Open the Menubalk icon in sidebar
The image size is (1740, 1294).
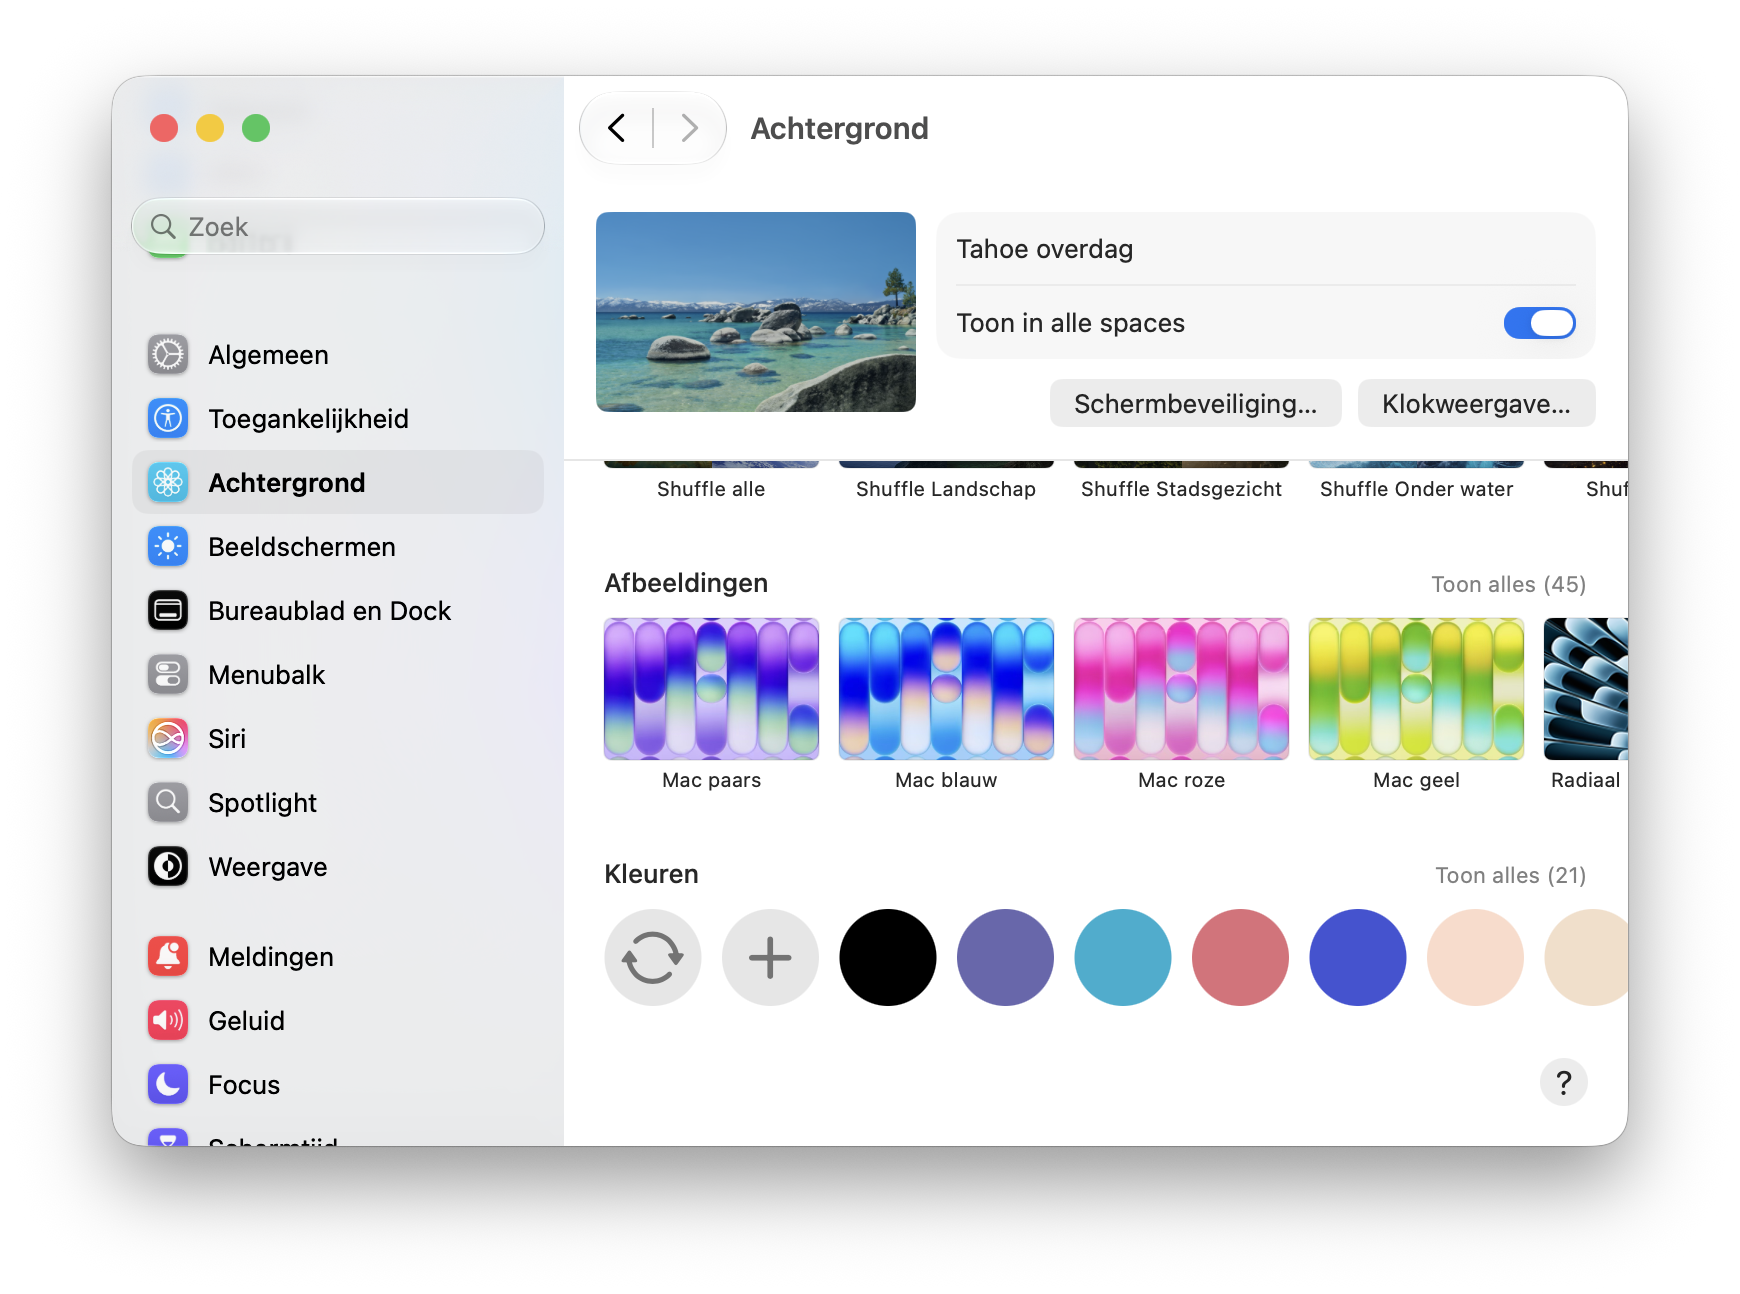point(168,675)
